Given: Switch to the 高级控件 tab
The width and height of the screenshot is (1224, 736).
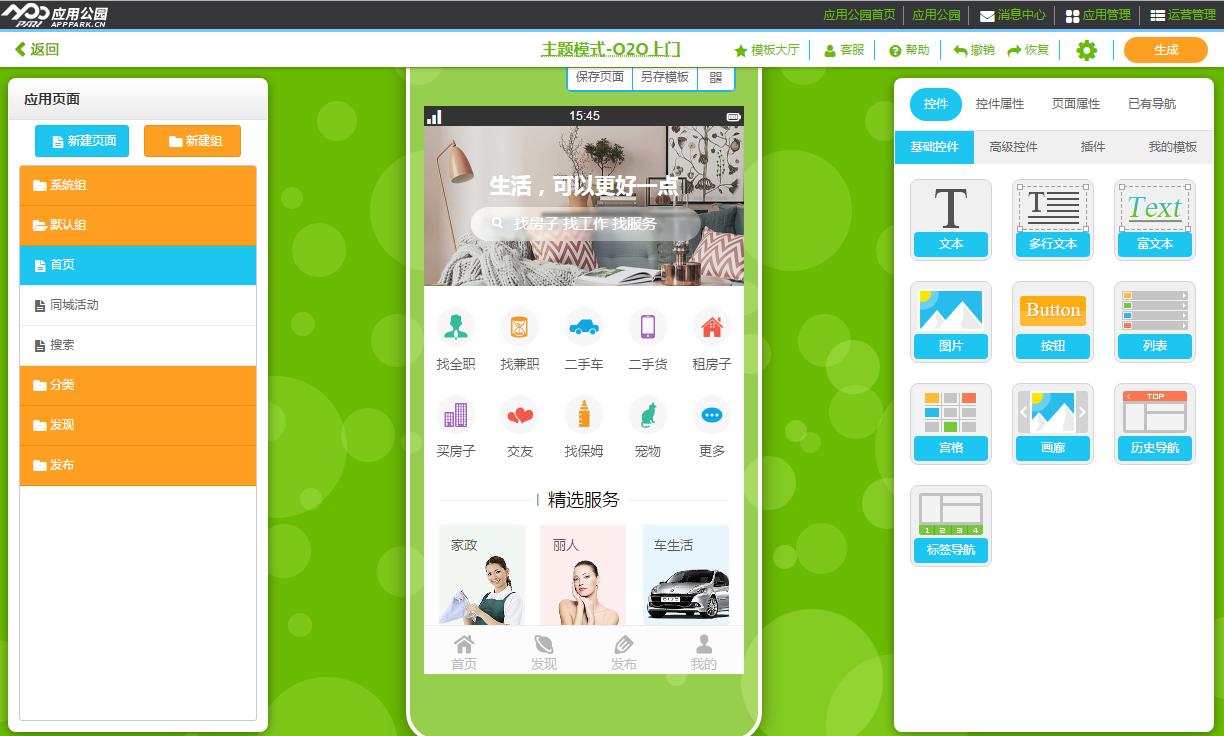Looking at the screenshot, I should tap(1013, 147).
